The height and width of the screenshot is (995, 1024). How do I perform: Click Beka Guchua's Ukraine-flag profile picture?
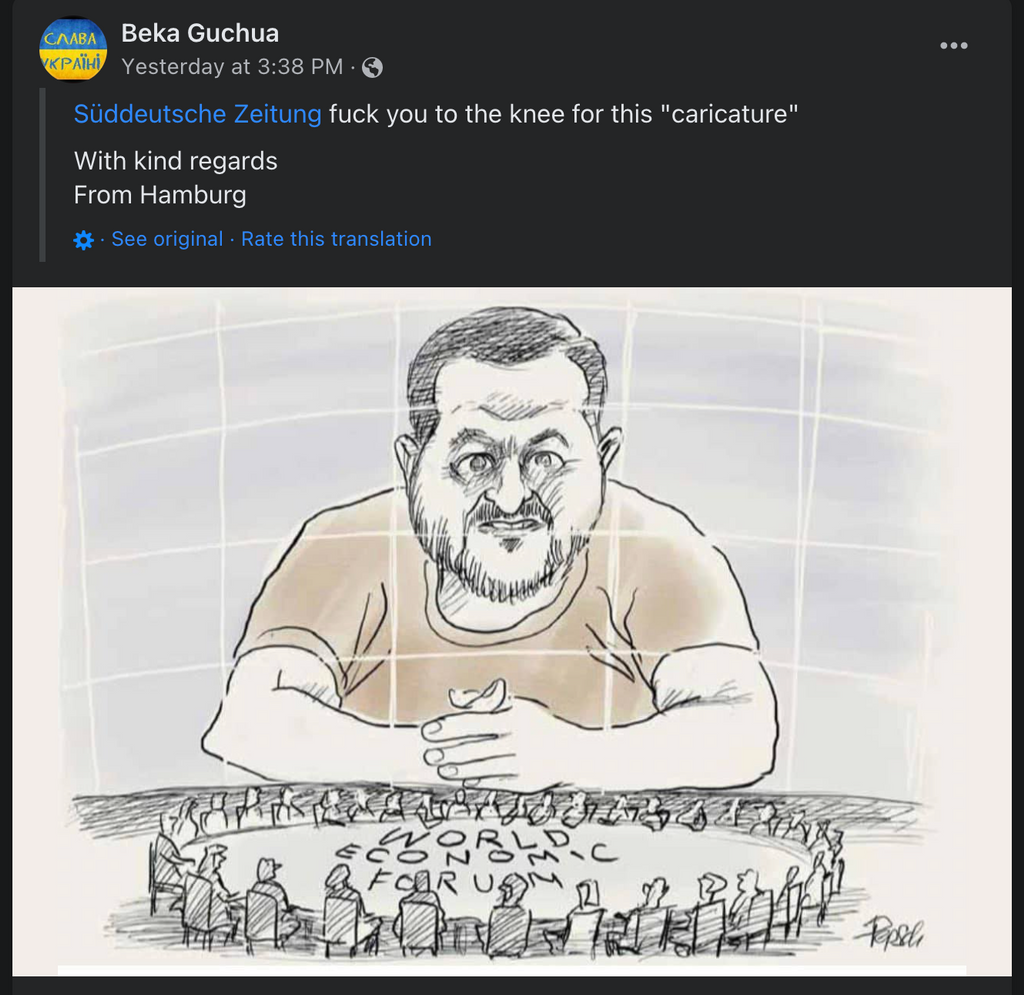pos(69,44)
